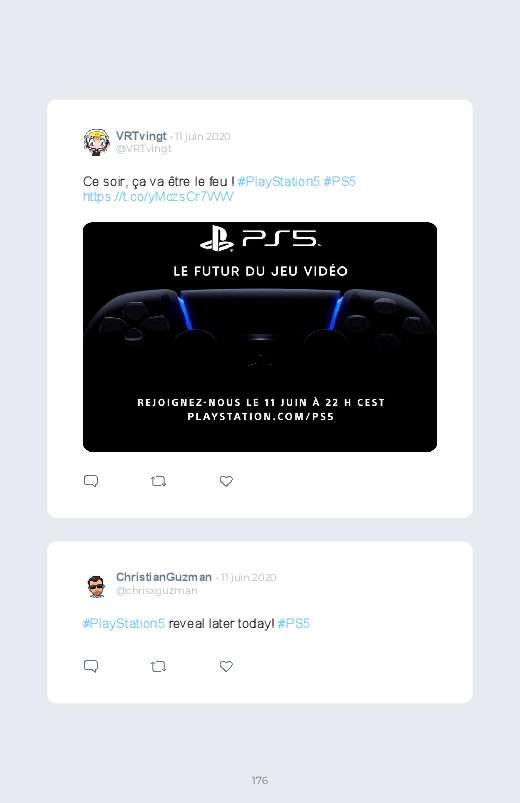Click reply icon on ChristianGuzman tweet
Screen dimensions: 520x803
coord(91,666)
